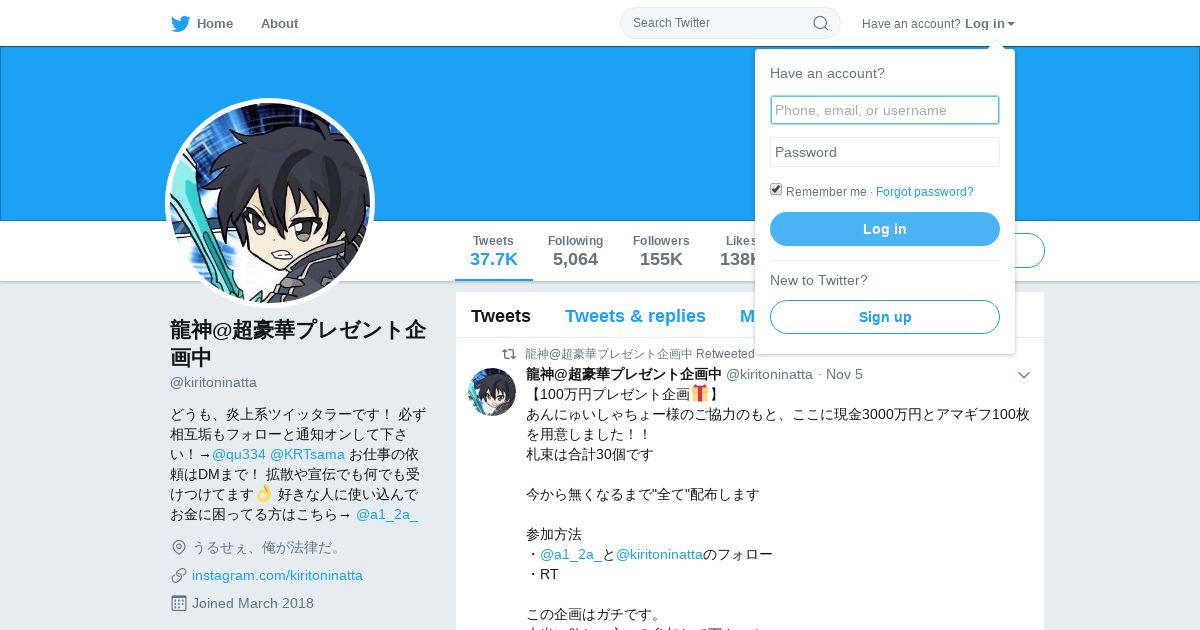Focus the Password input field
This screenshot has width=1200, height=630.
pos(885,152)
